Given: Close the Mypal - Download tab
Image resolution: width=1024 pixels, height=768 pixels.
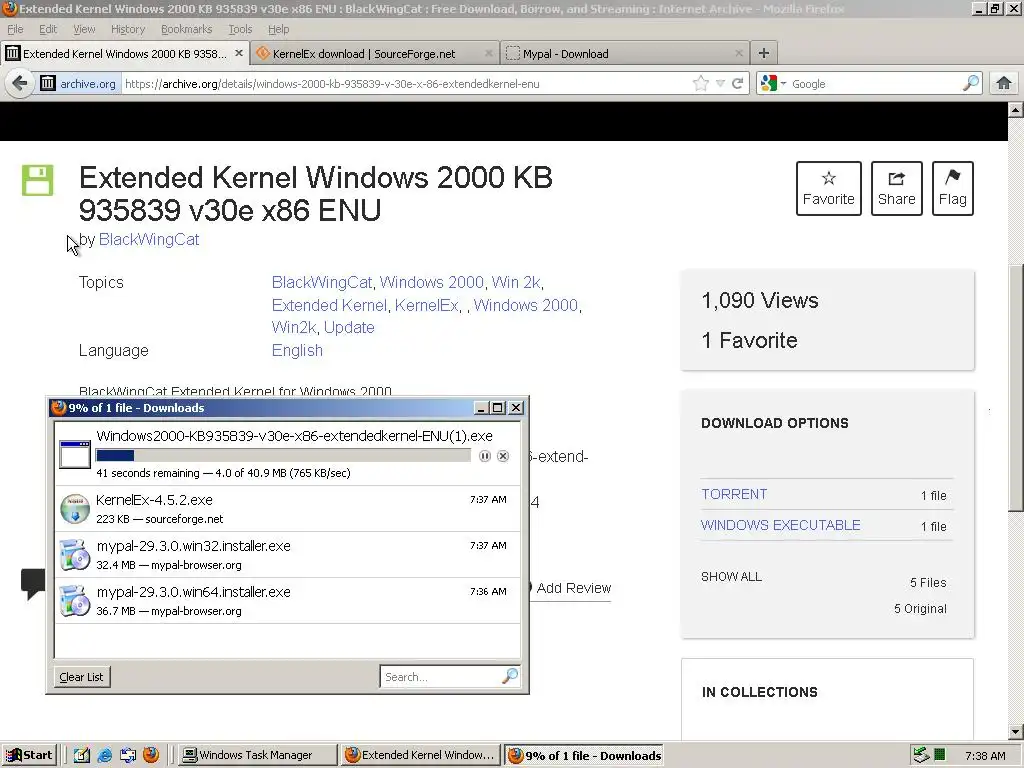Looking at the screenshot, I should click(739, 54).
